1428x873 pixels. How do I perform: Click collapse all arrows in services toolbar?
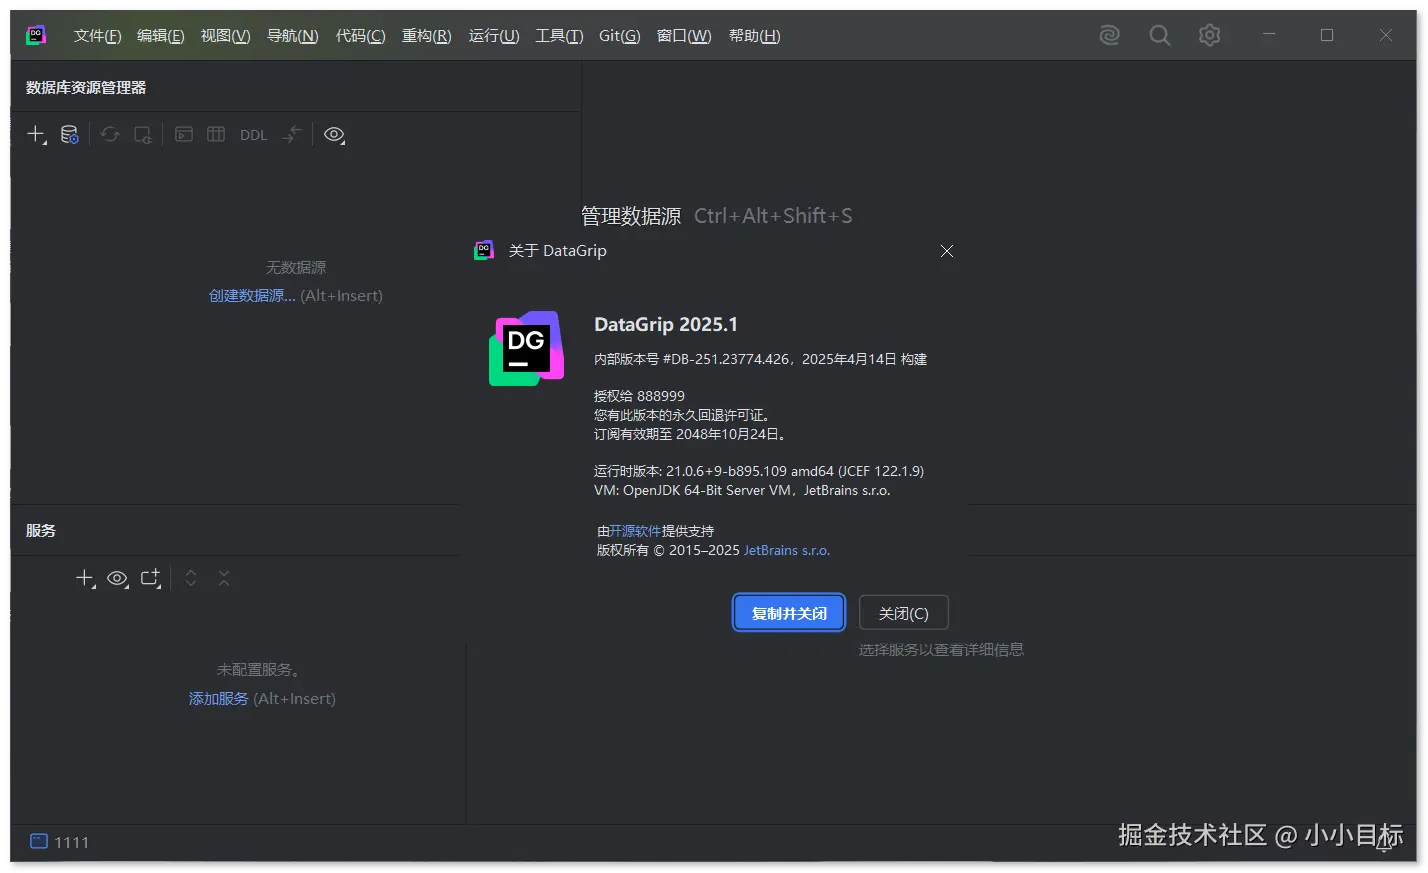(x=224, y=578)
